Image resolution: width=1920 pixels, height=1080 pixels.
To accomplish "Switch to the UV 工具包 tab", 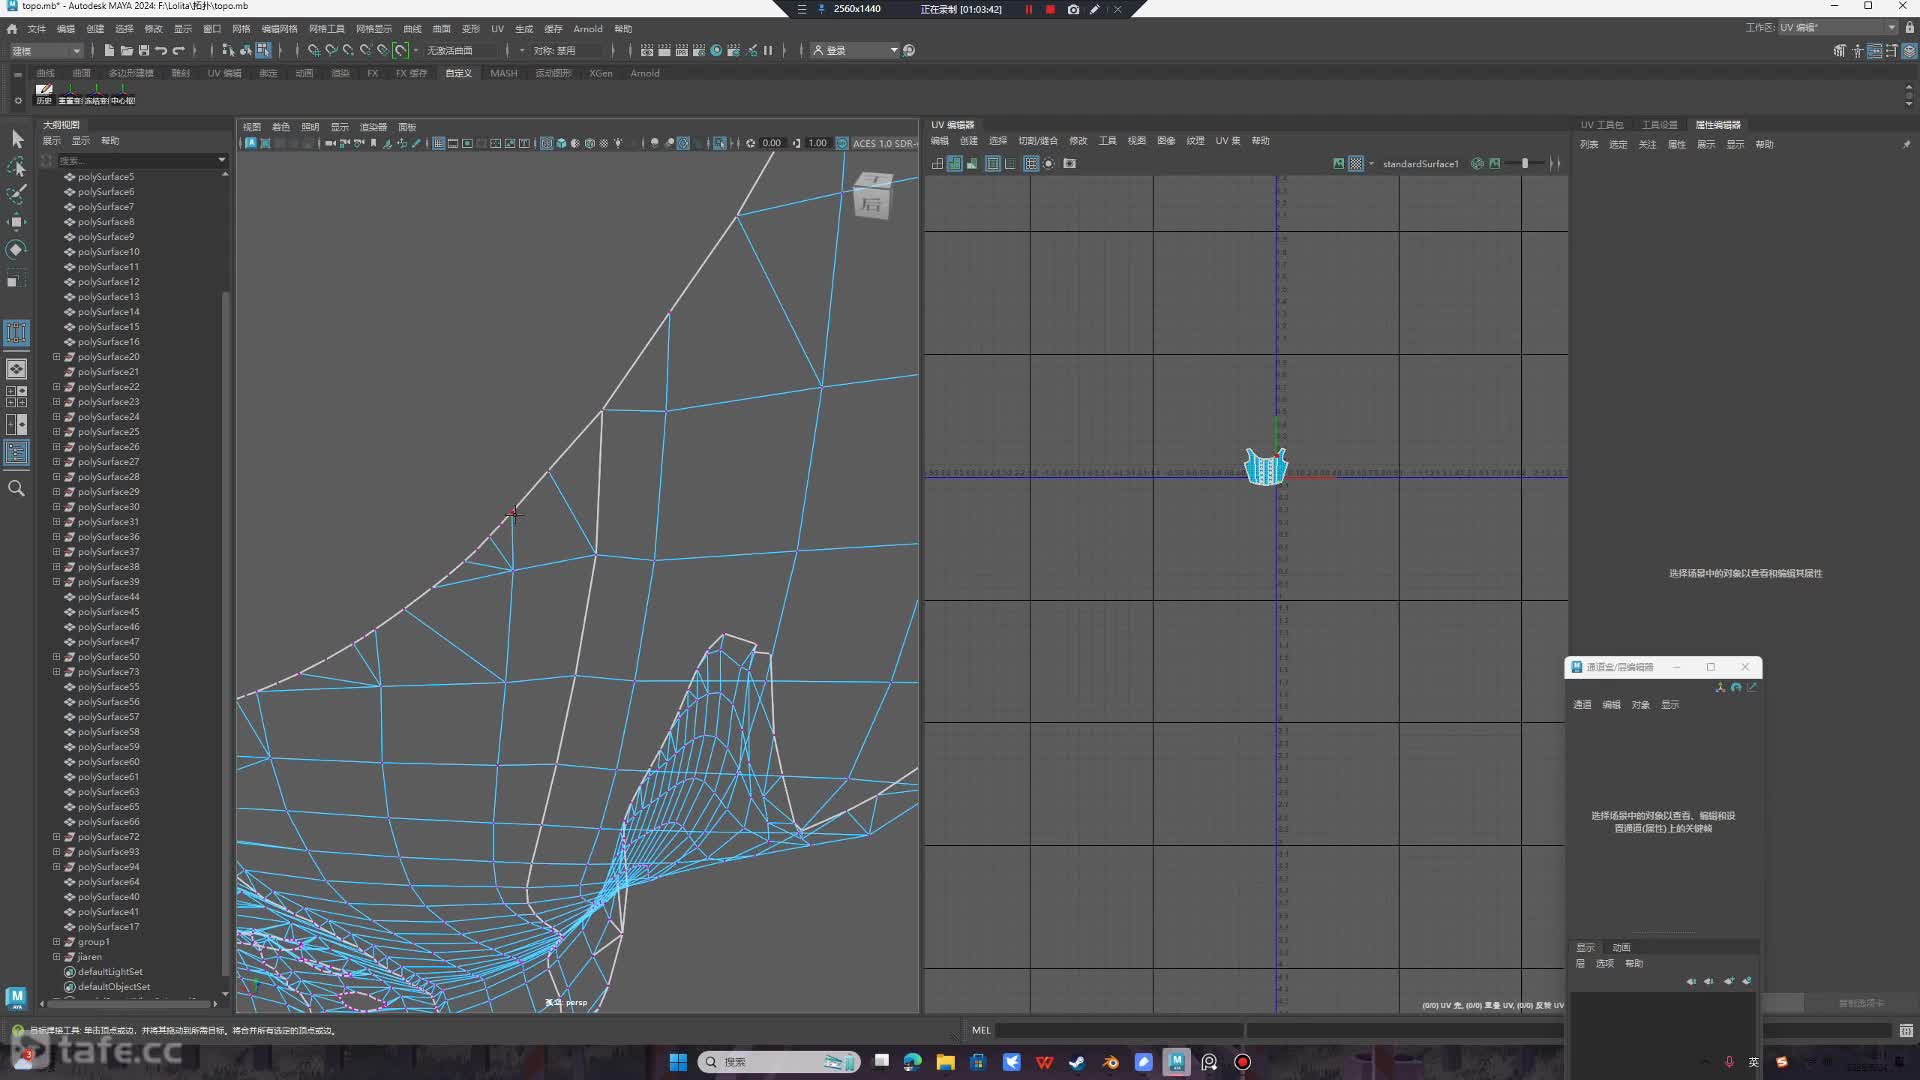I will click(x=1602, y=125).
